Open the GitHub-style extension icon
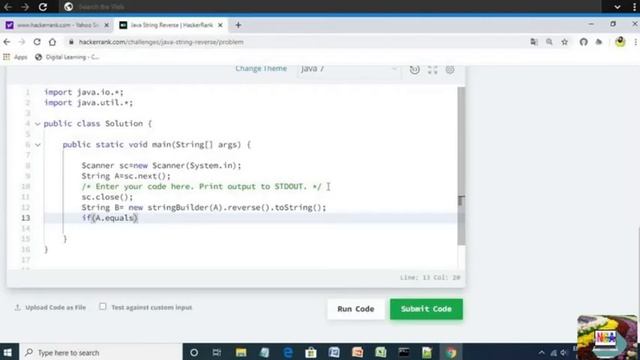The width and height of the screenshot is (640, 360). click(584, 42)
